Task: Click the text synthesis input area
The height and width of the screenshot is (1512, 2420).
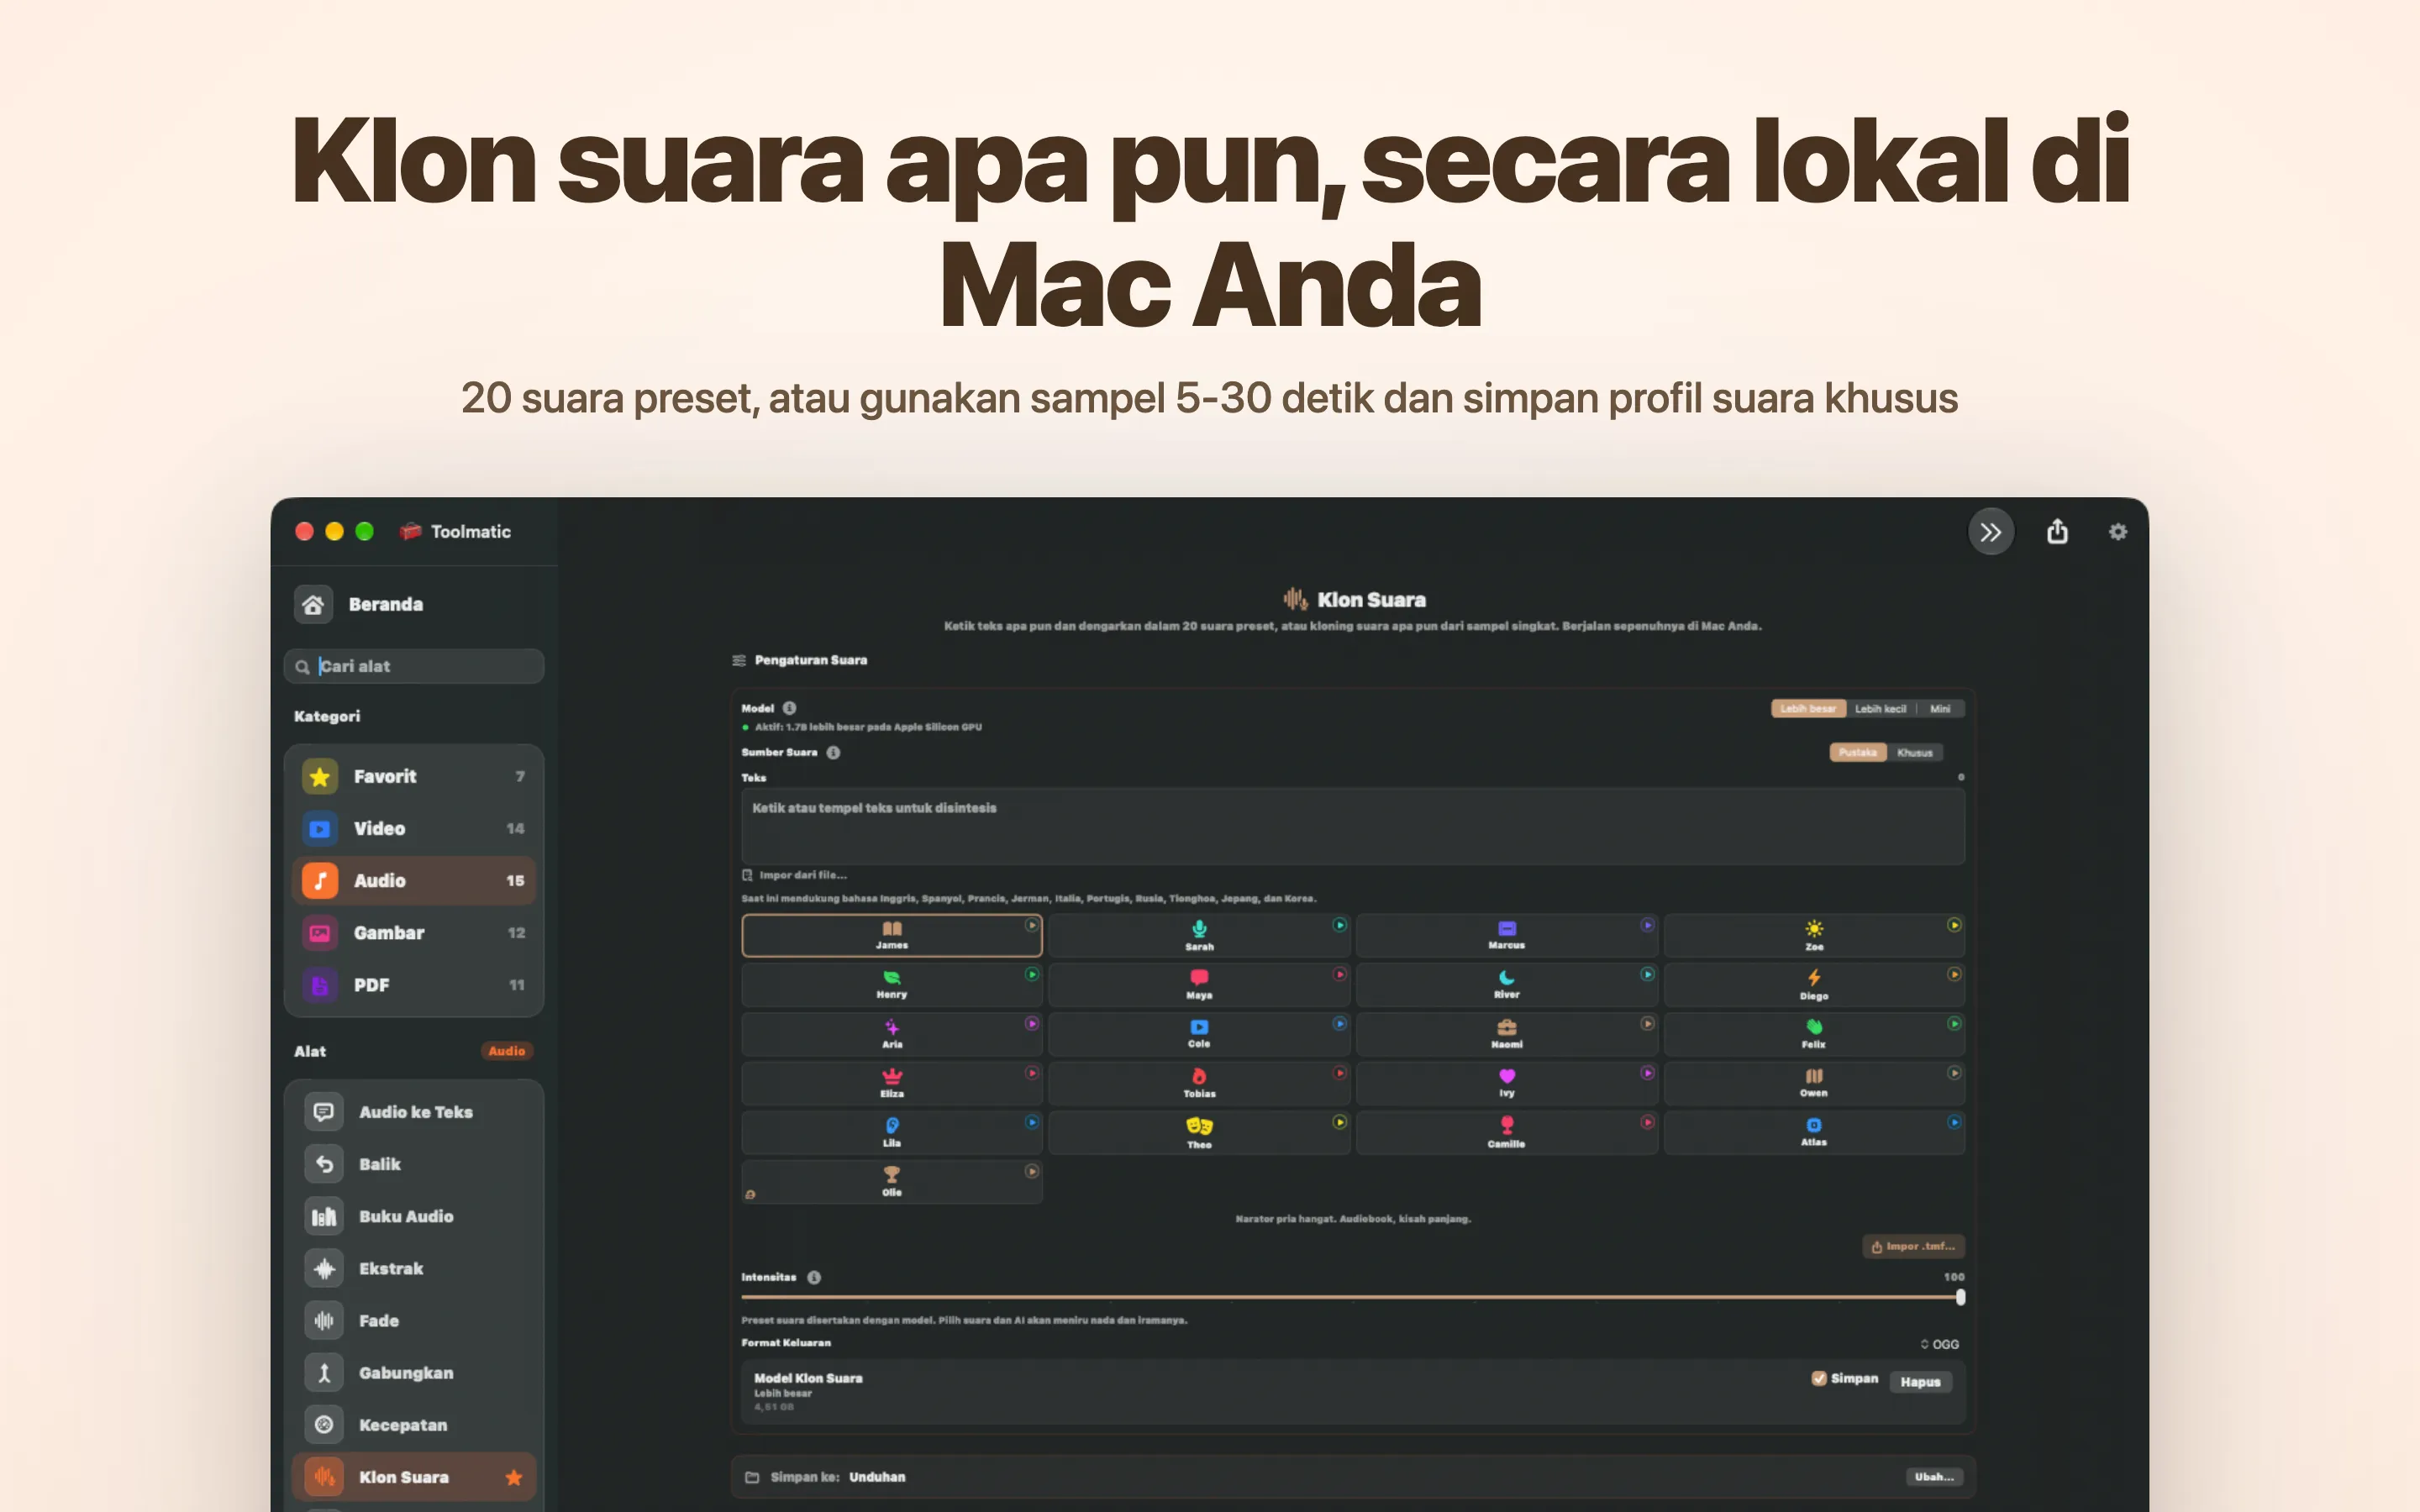Action: 1352,826
